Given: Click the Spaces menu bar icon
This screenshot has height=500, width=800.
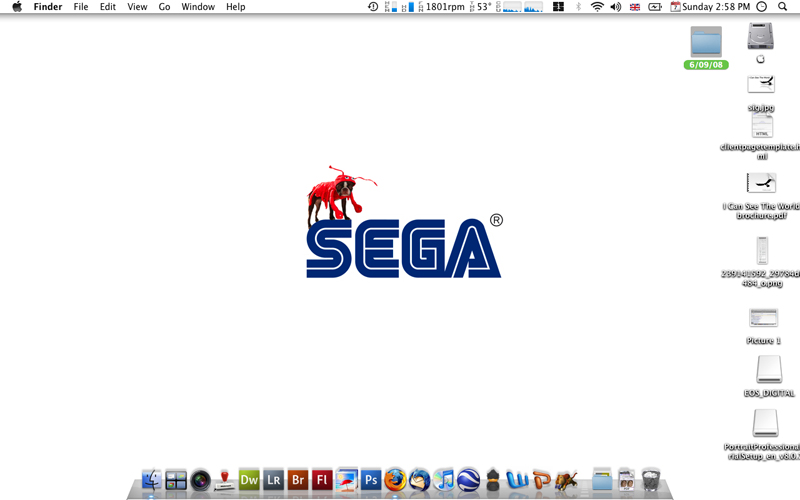Looking at the screenshot, I should pos(559,7).
